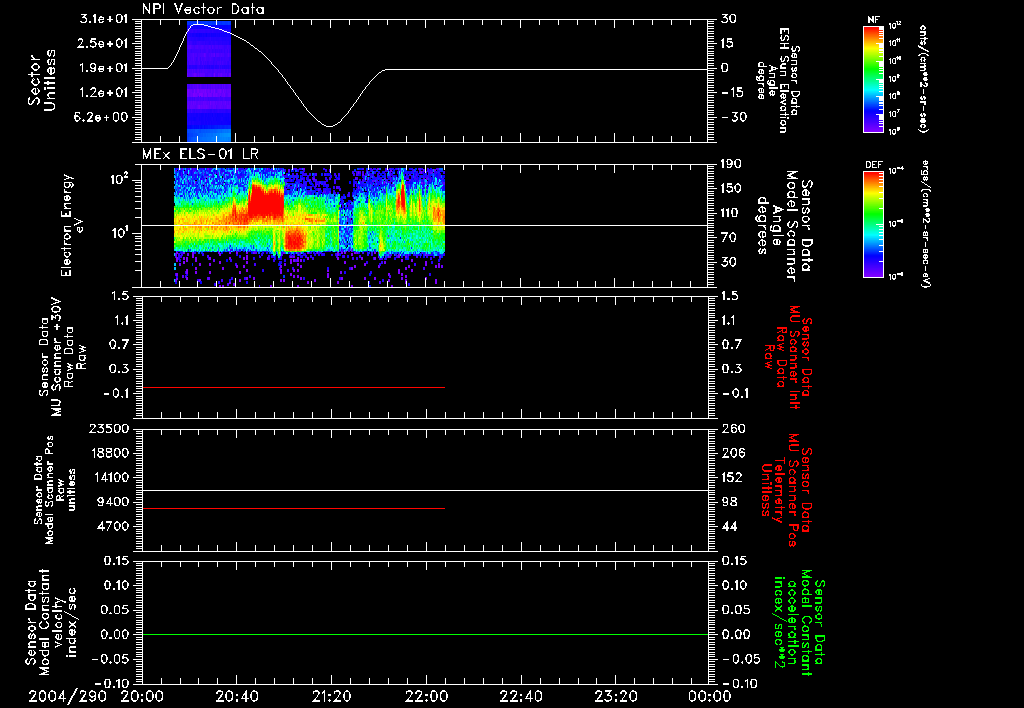The width and height of the screenshot is (1024, 708).
Task: Click the ELS electron energy spectrogram
Action: 310,227
